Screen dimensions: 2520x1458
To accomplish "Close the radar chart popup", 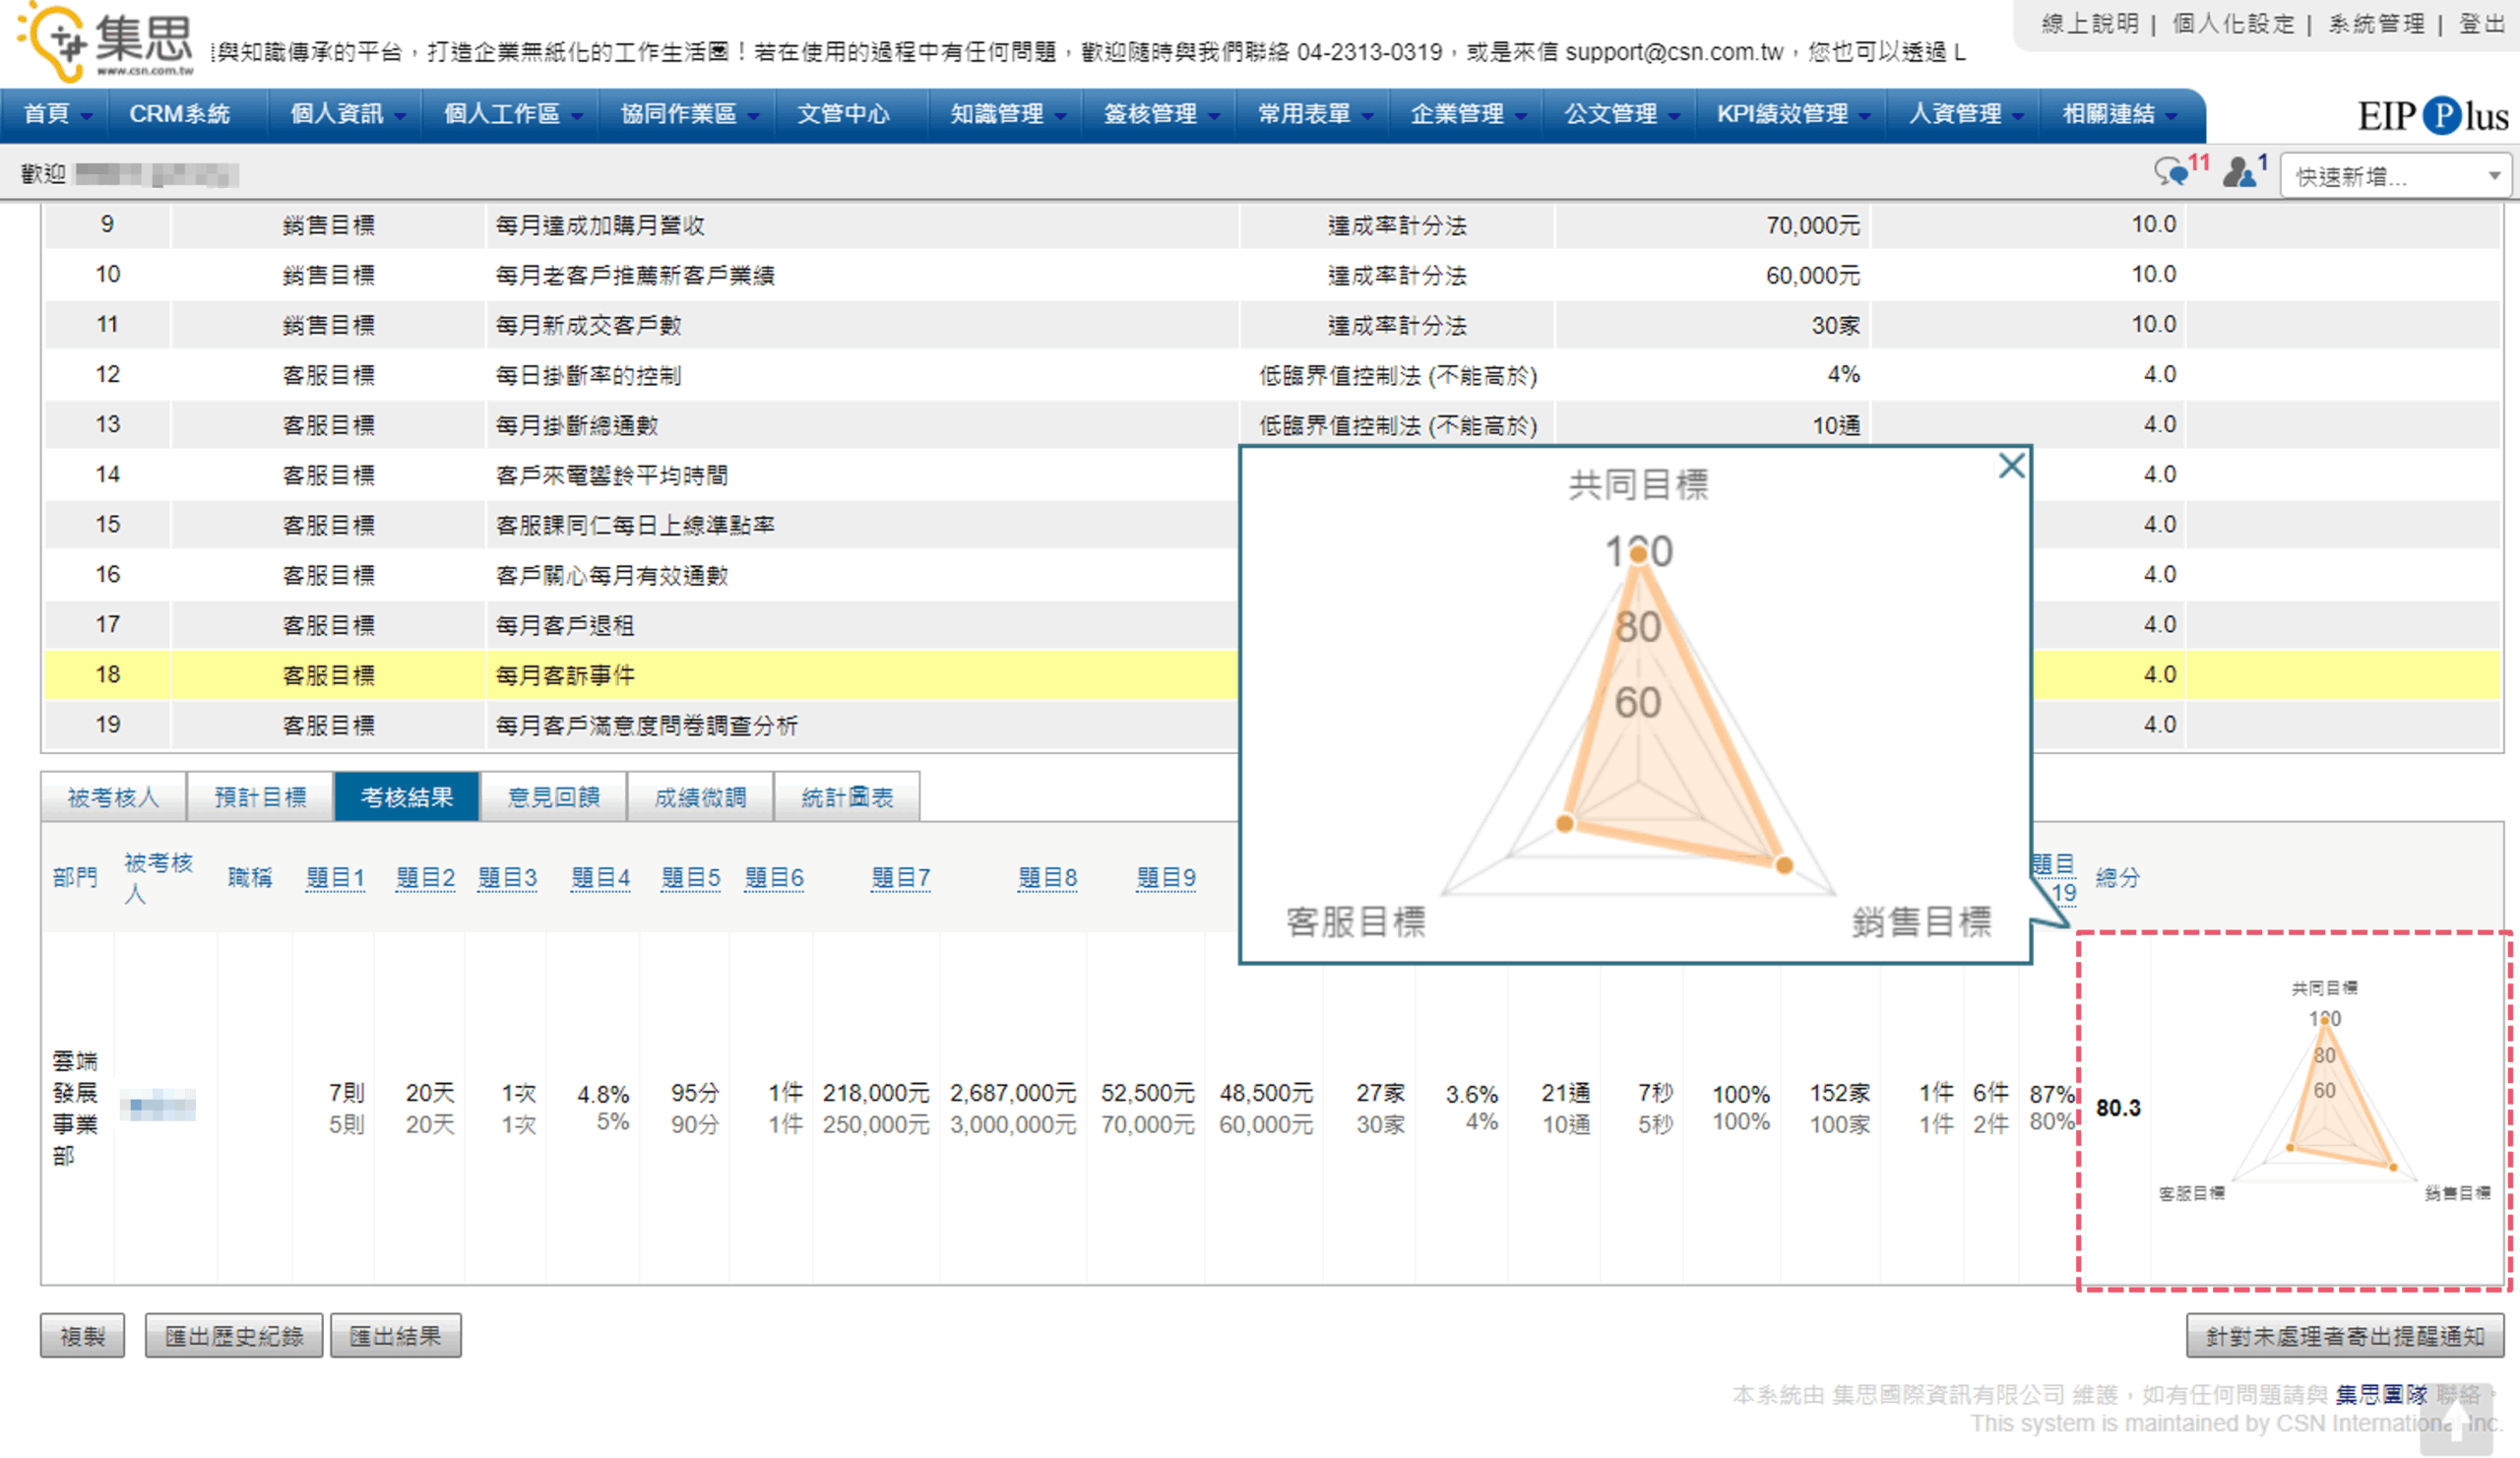I will click(2011, 466).
